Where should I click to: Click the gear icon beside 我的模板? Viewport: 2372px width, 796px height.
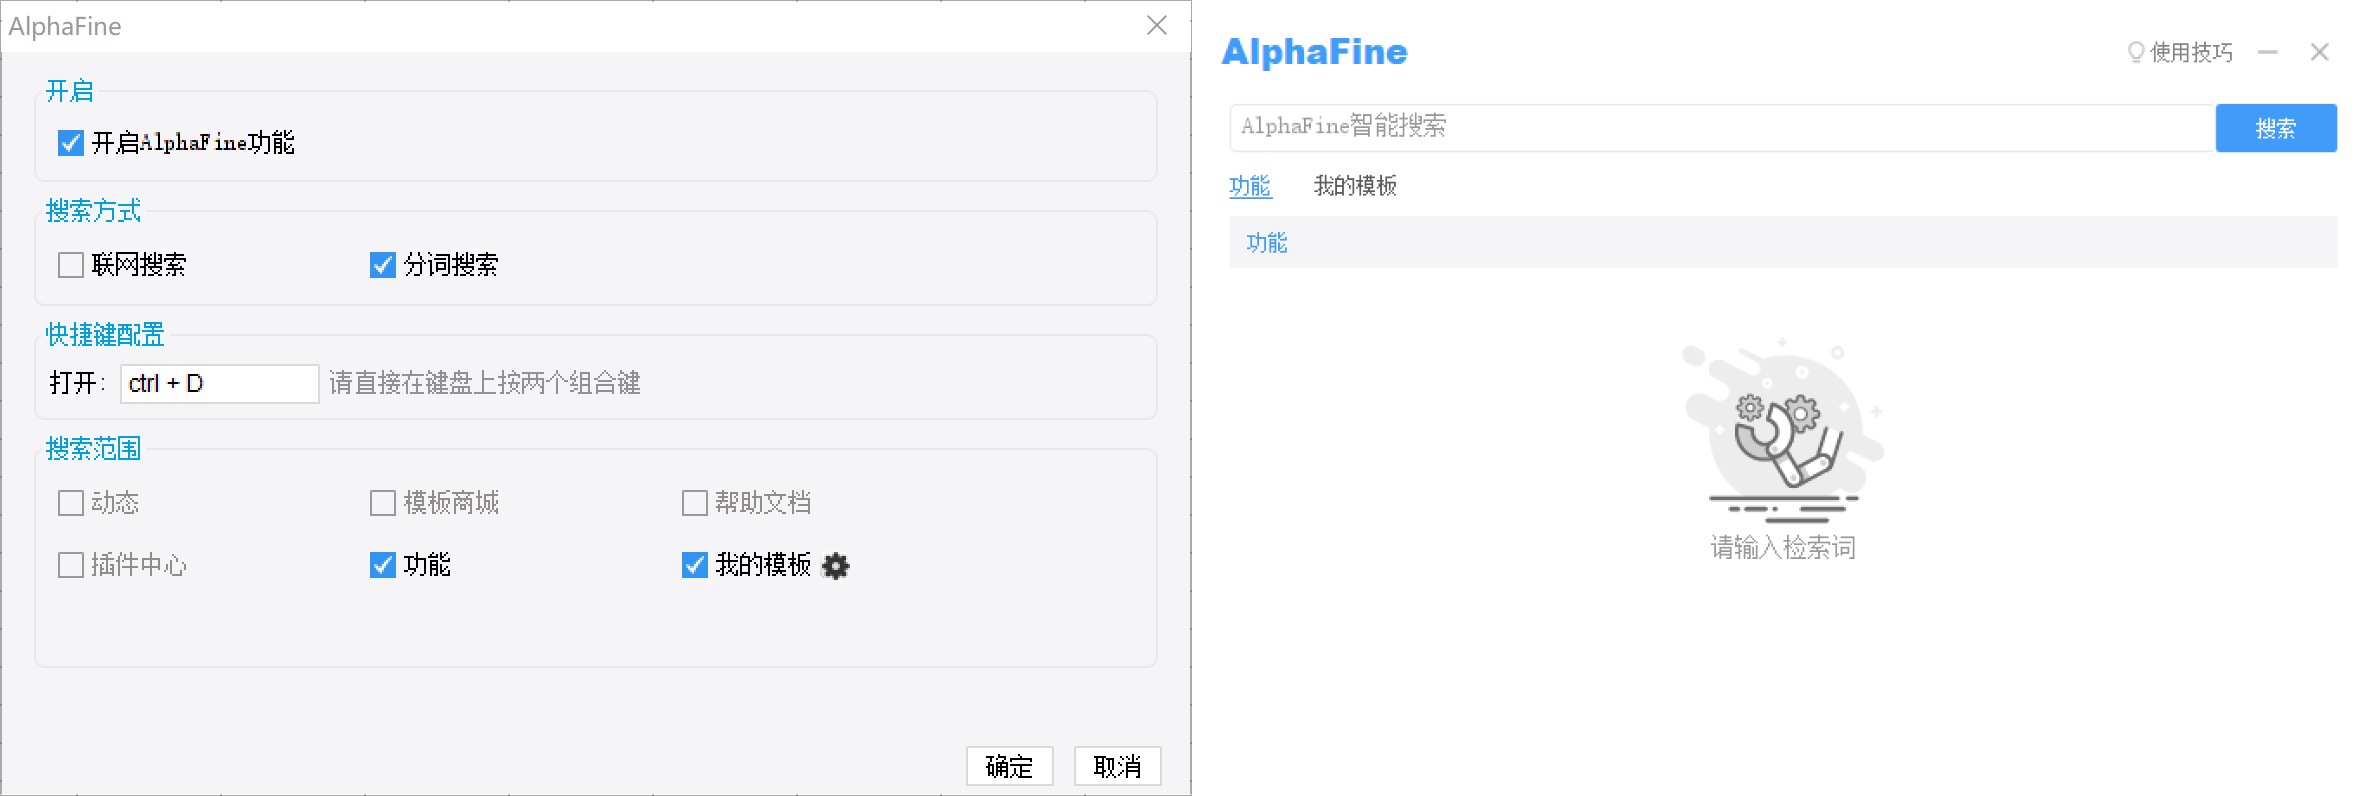835,566
